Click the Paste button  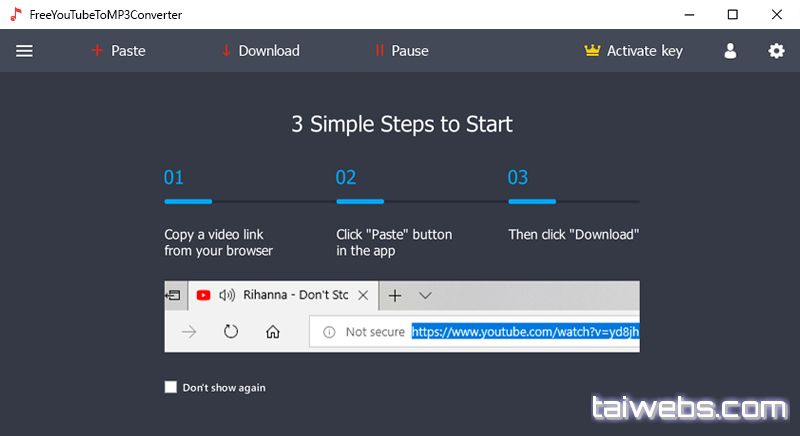tap(118, 51)
